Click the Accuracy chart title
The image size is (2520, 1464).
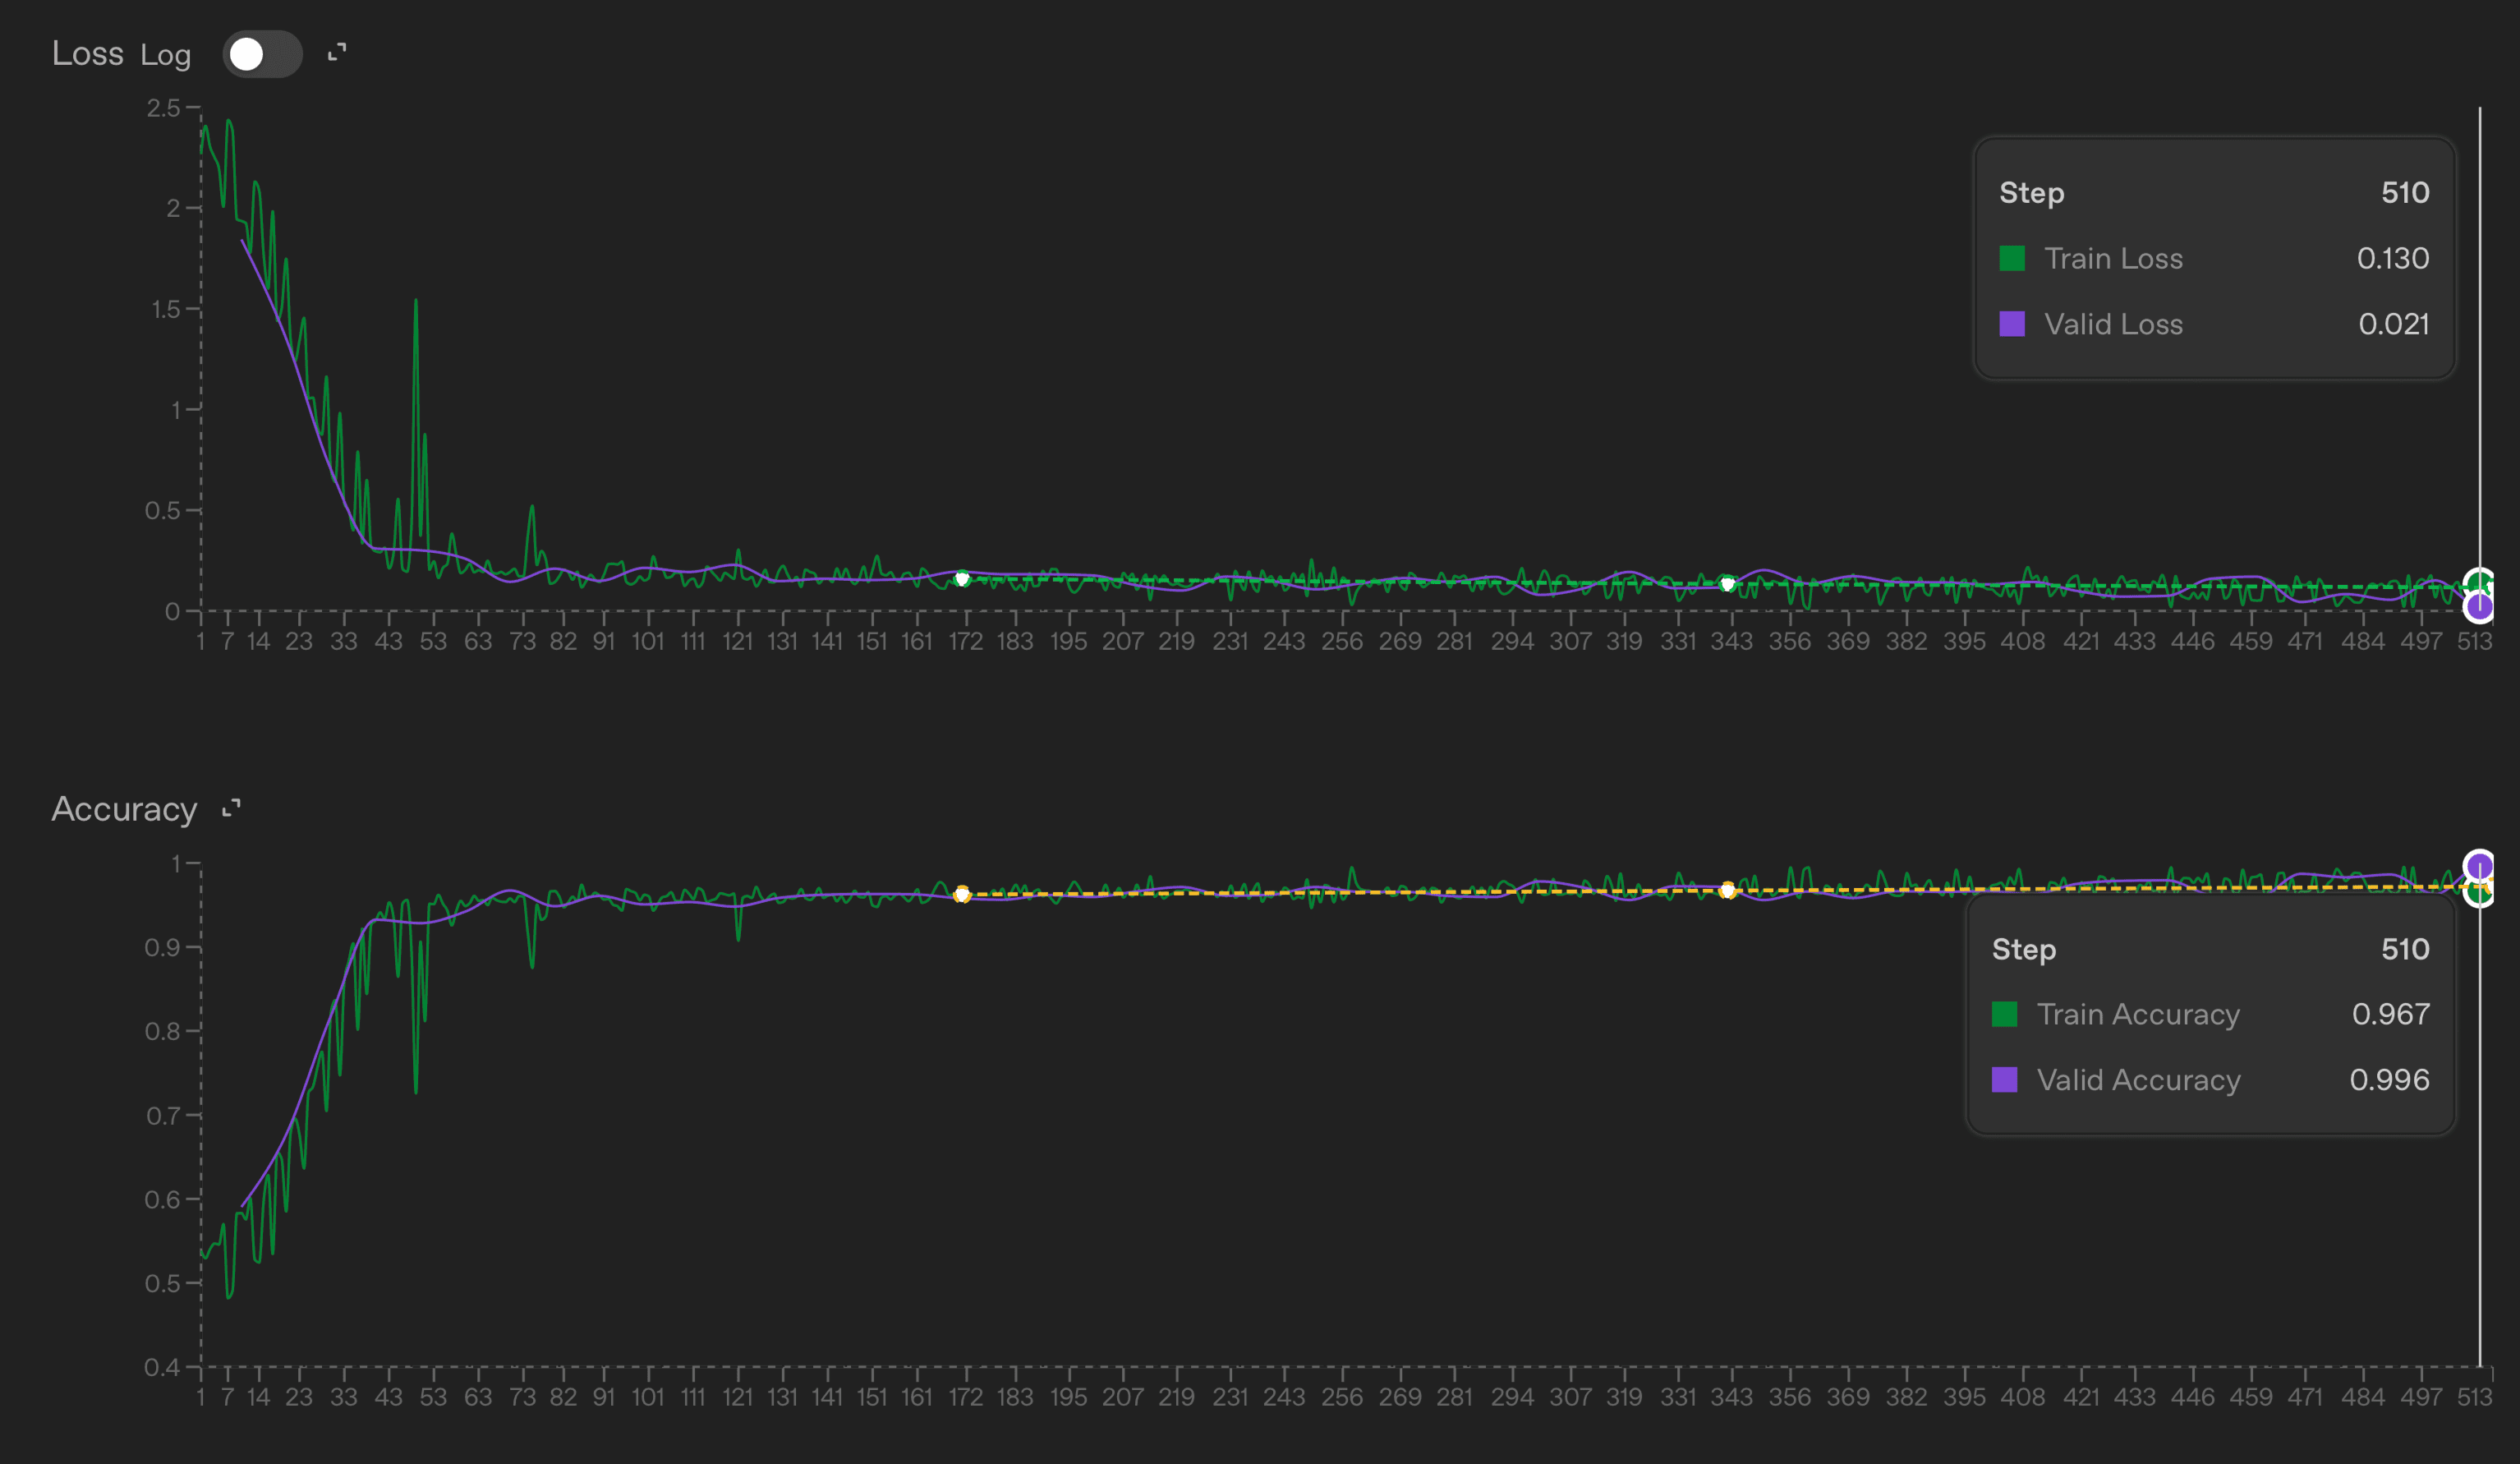[124, 809]
